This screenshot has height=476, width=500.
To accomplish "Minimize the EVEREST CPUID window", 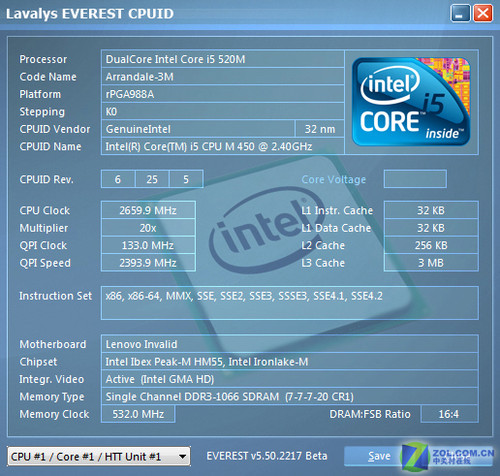I will 460,14.
